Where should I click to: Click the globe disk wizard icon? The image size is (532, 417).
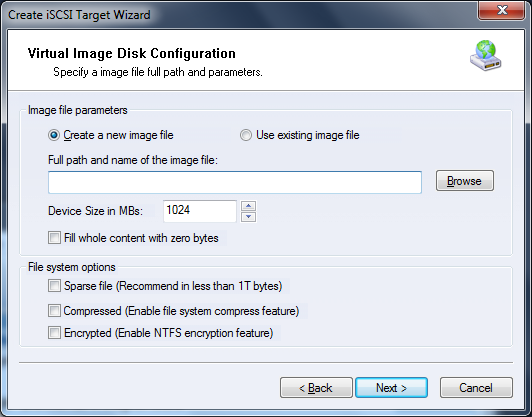[486, 56]
